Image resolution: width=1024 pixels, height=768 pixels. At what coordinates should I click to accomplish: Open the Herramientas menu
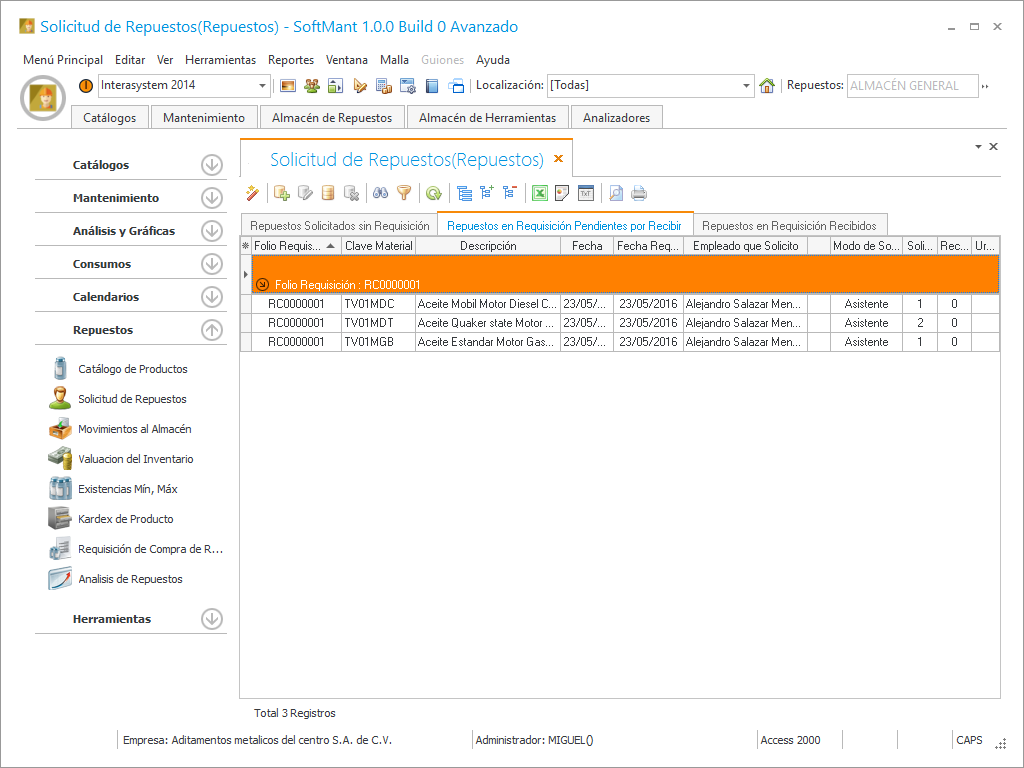click(x=220, y=60)
